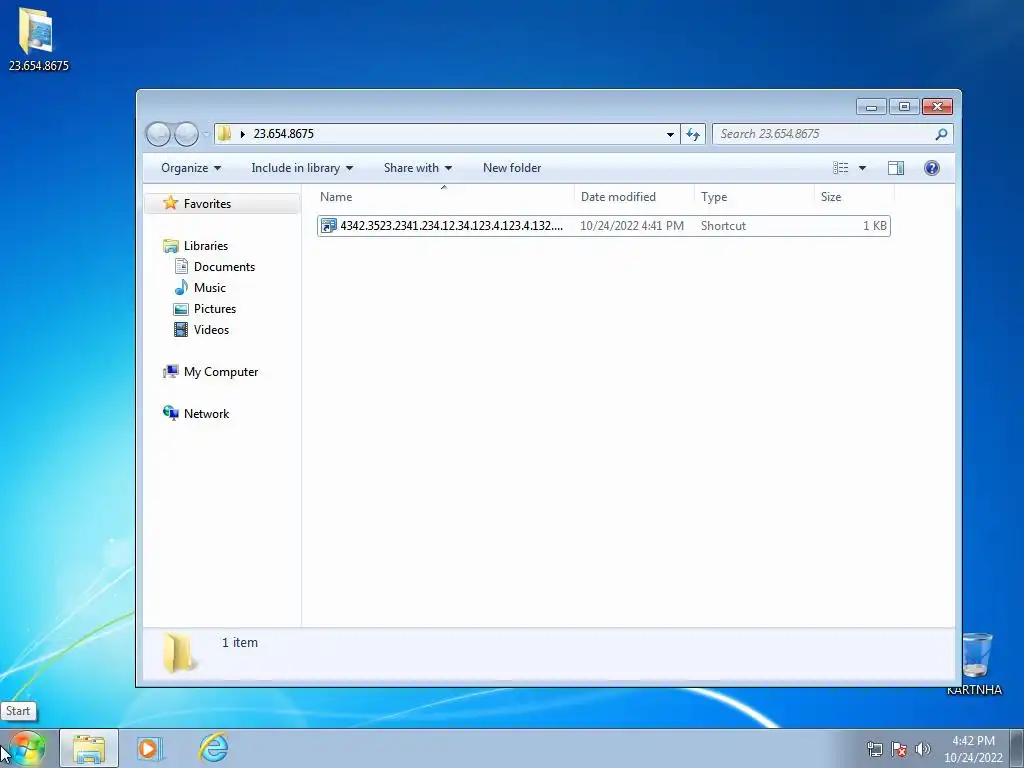Change your view using the view icon
This screenshot has height=768, width=1024.
[x=840, y=168]
